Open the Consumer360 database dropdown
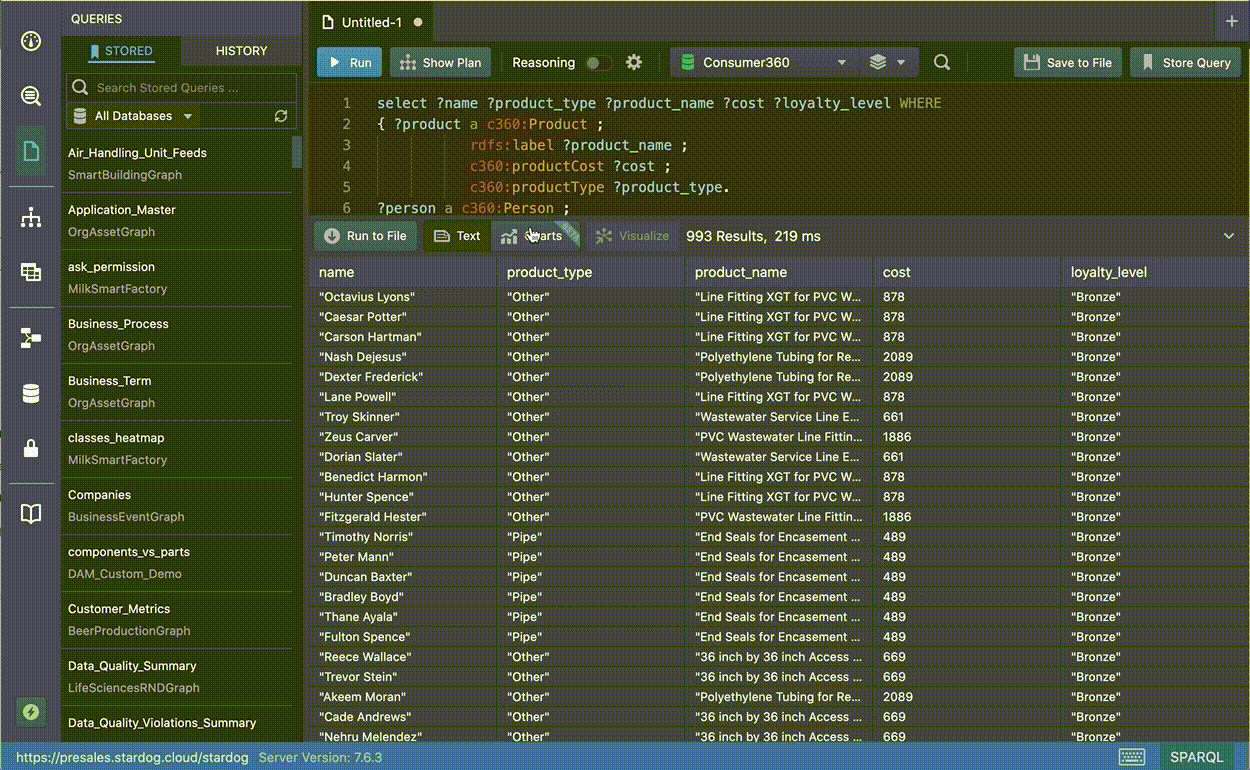This screenshot has width=1250, height=770. (763, 62)
